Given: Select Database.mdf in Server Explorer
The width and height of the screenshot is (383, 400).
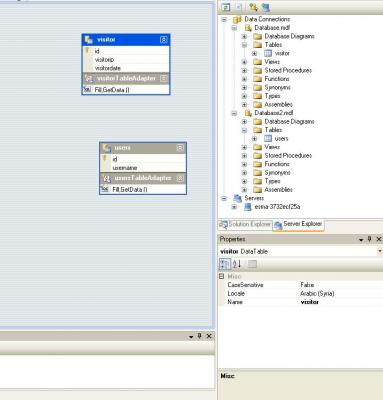Looking at the screenshot, I should pos(272,28).
